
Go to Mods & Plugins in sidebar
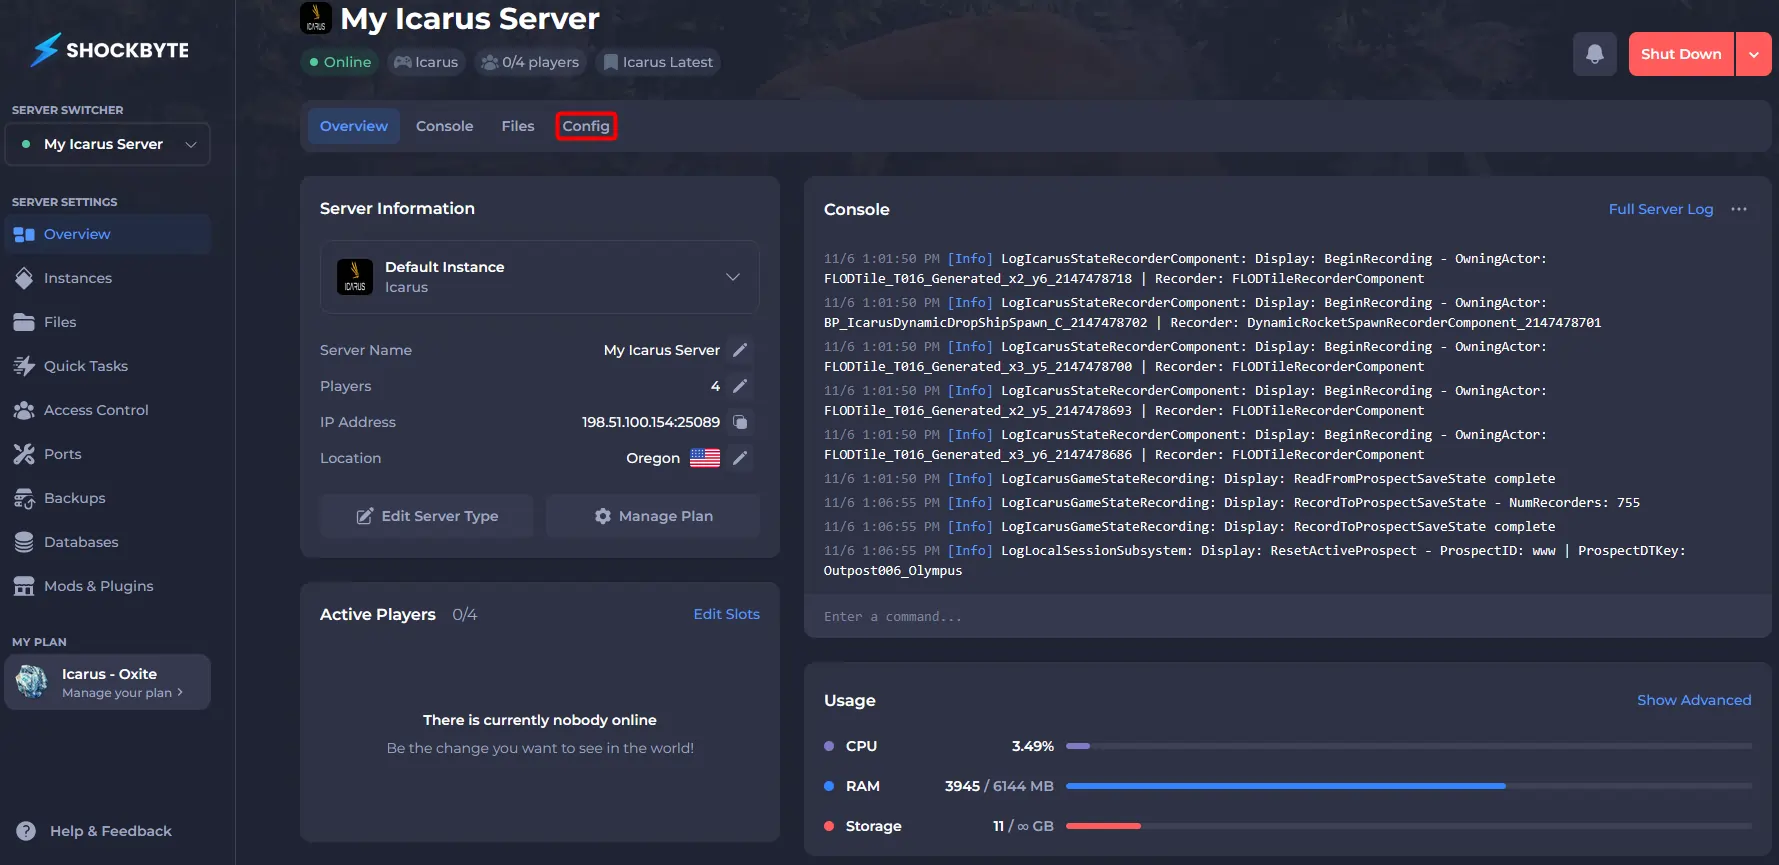point(98,586)
